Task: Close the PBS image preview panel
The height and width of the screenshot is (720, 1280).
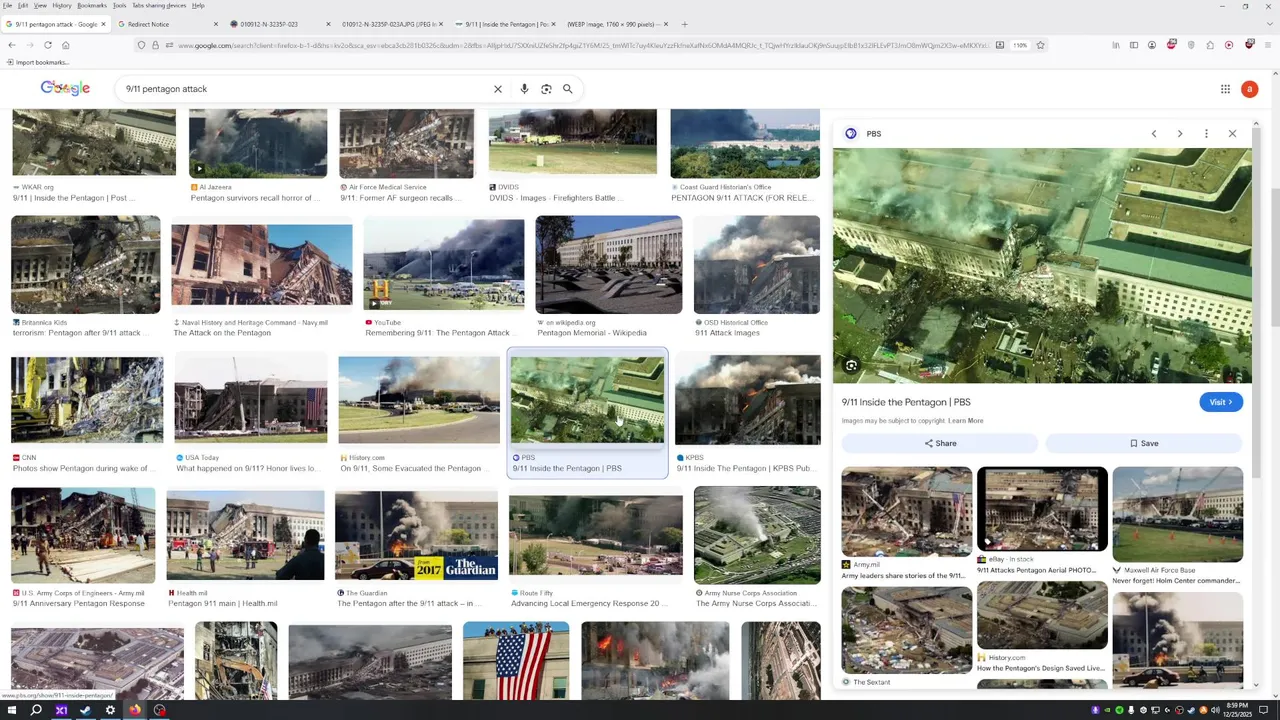Action: (x=1232, y=133)
